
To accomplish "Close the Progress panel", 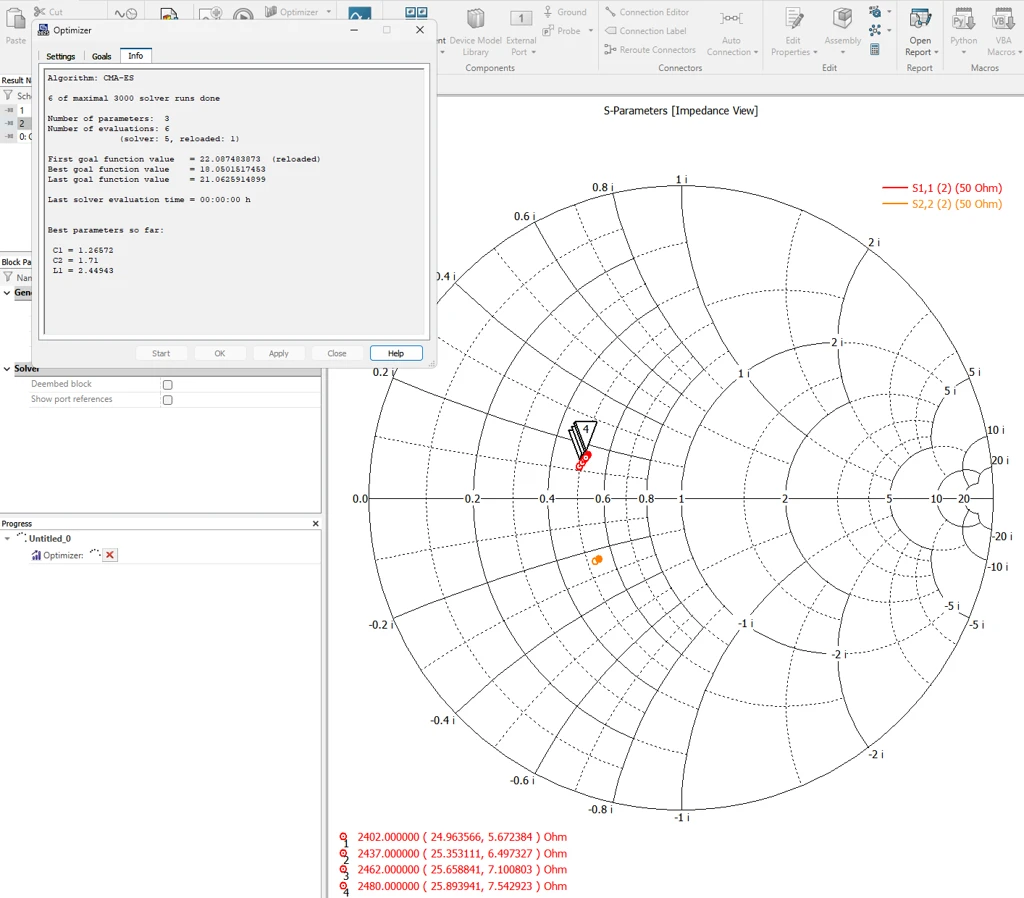I will 315,524.
